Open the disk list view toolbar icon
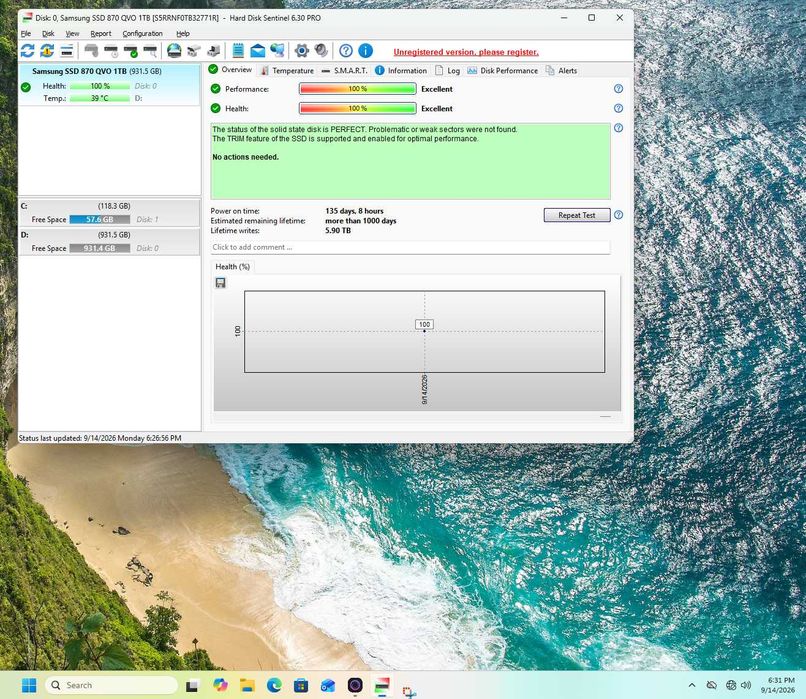This screenshot has height=699, width=806. click(x=67, y=50)
